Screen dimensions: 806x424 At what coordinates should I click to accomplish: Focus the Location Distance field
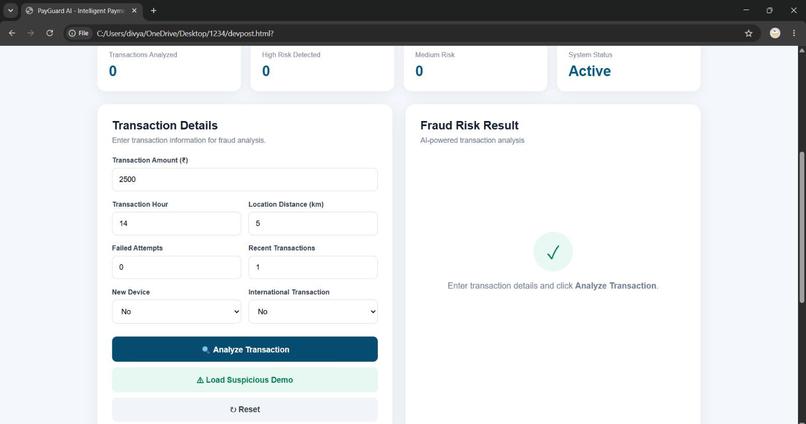coord(313,224)
